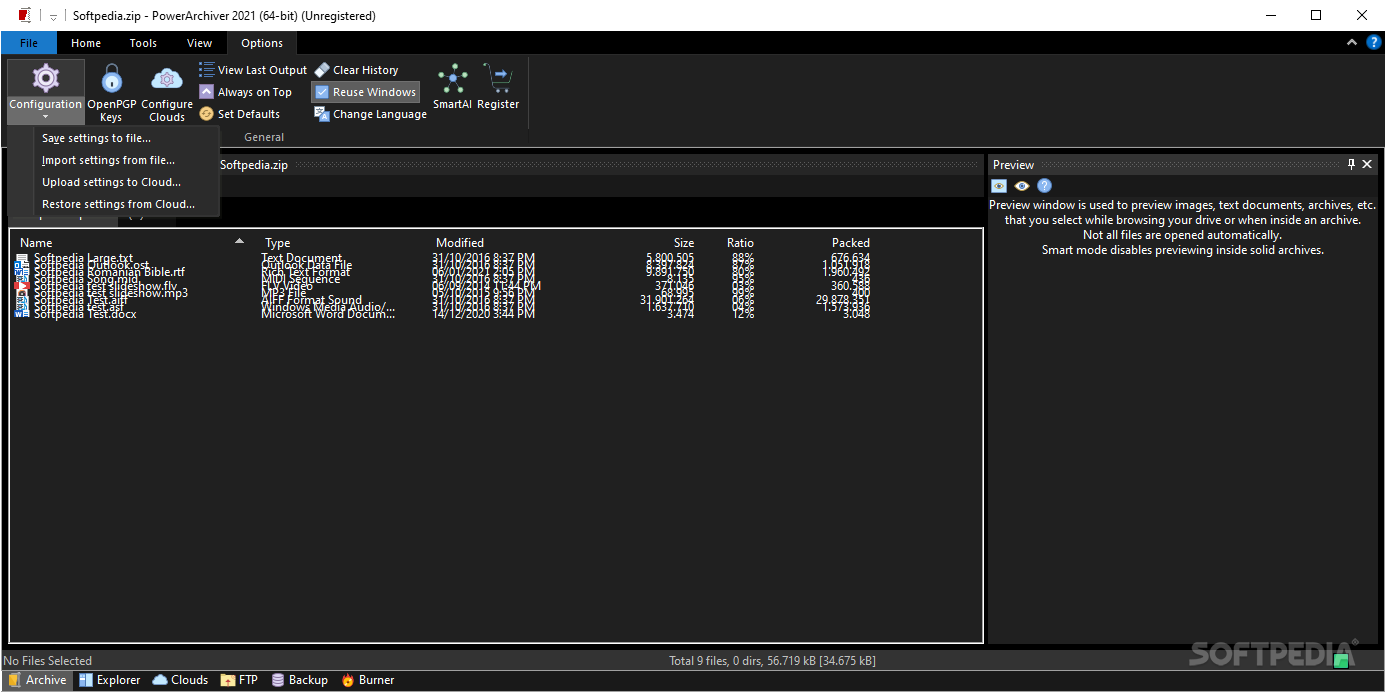Uncheck the Reuse Windows checkbox
This screenshot has height=693, width=1386.
pos(322,92)
